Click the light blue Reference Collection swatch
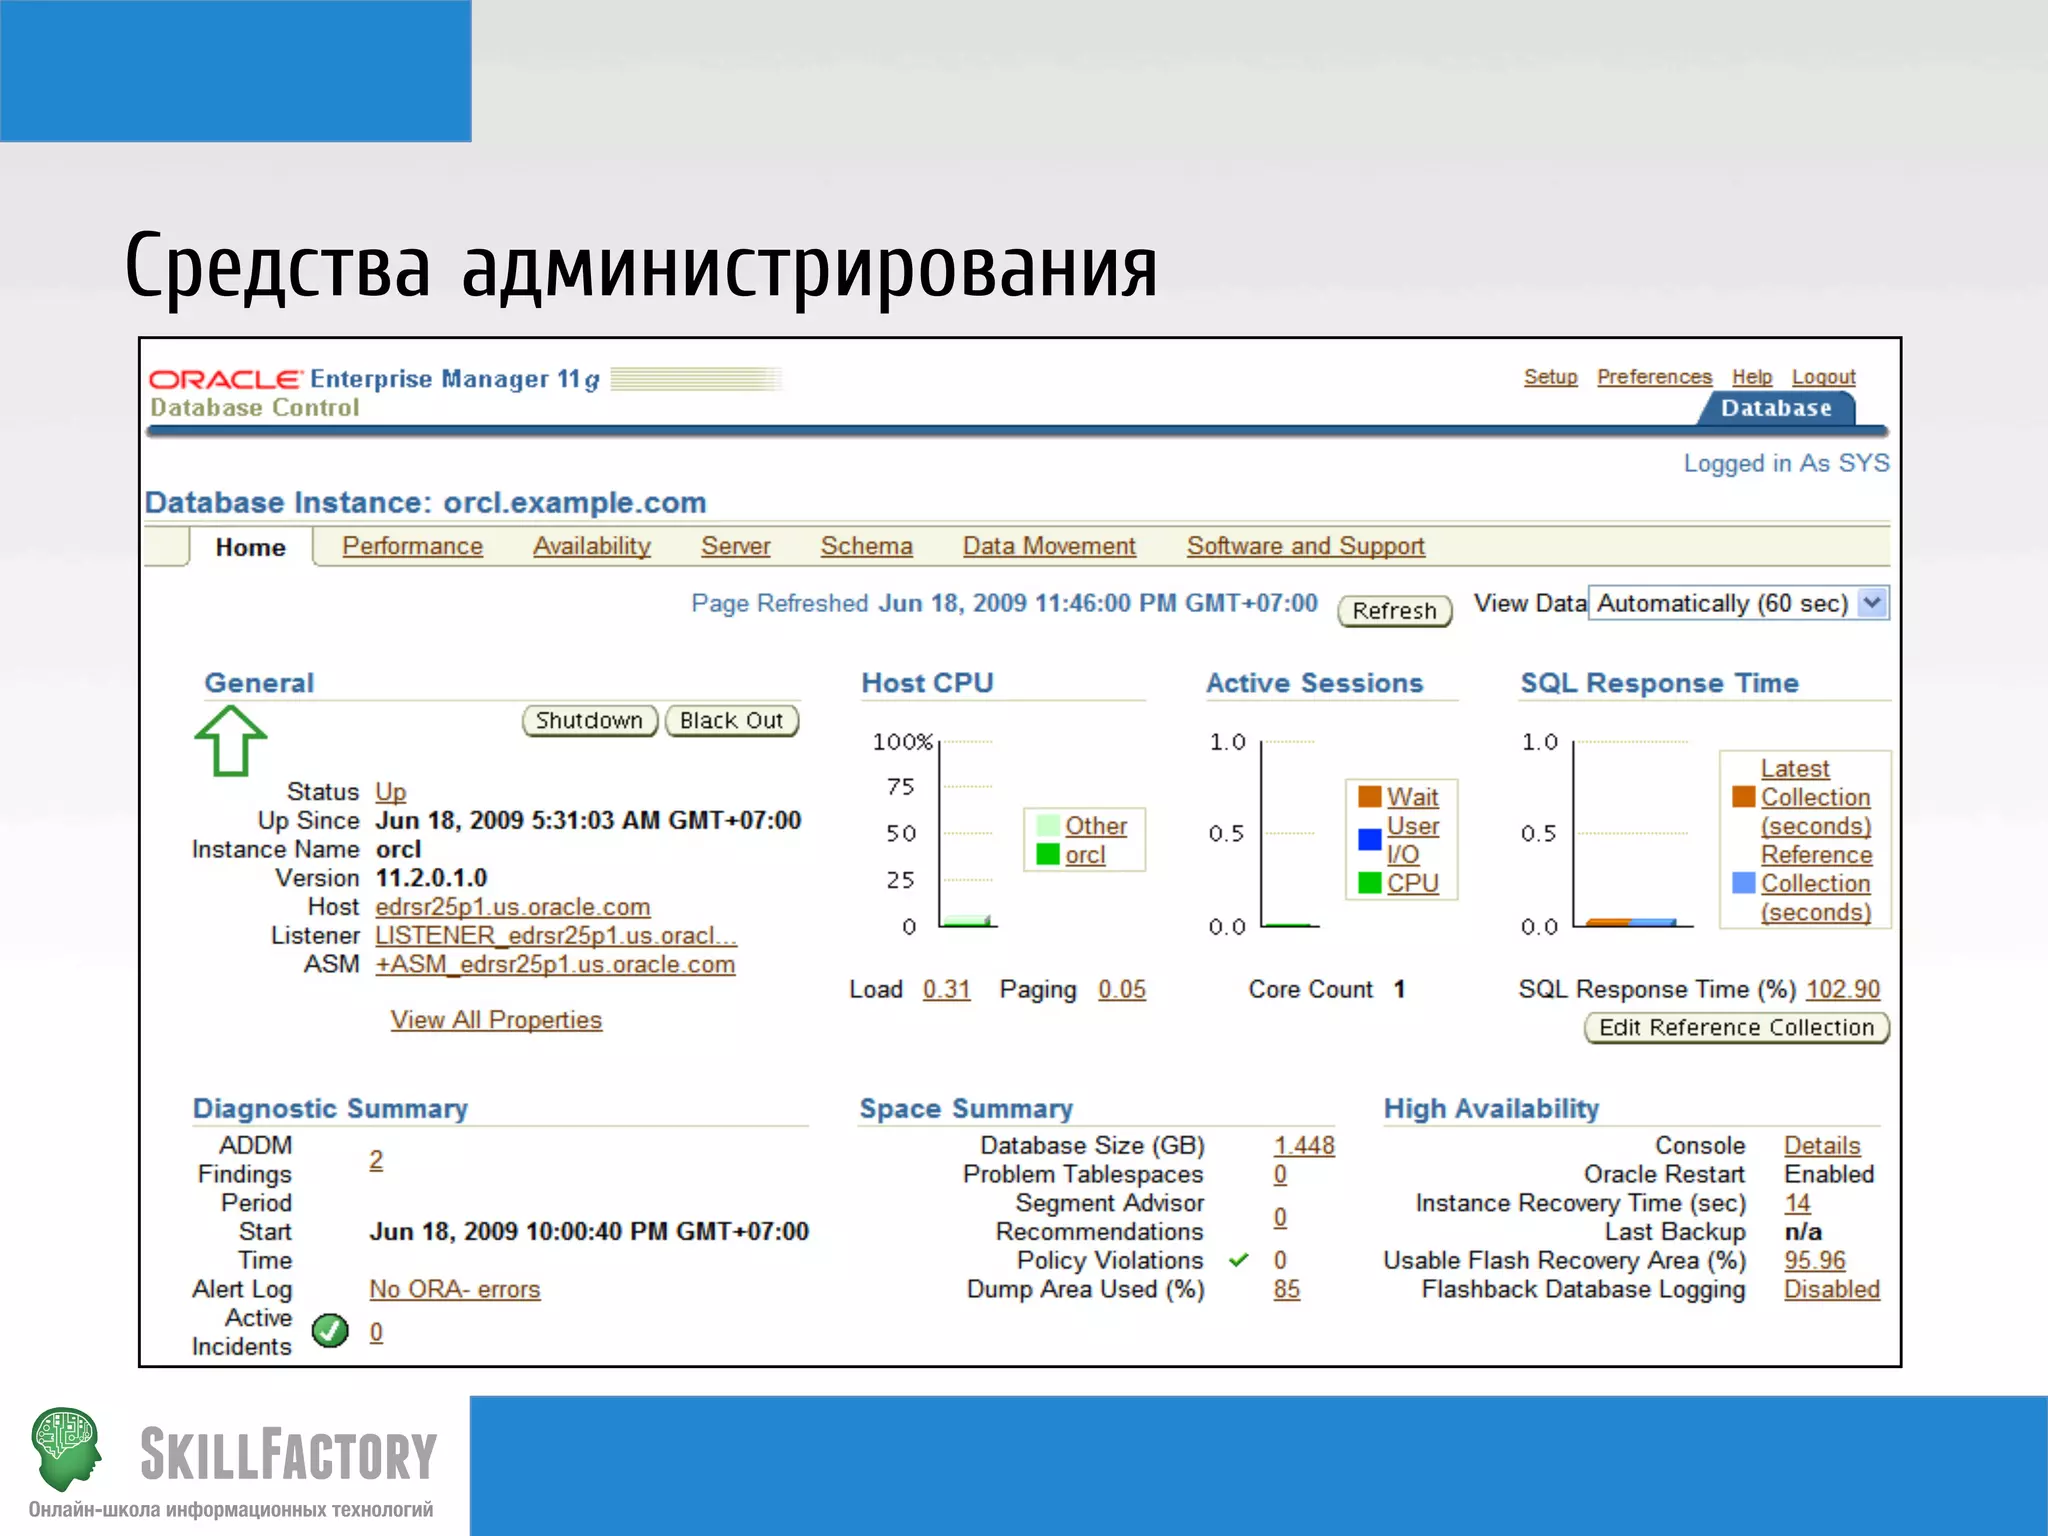Screen dimensions: 2048x1536 click(1743, 882)
